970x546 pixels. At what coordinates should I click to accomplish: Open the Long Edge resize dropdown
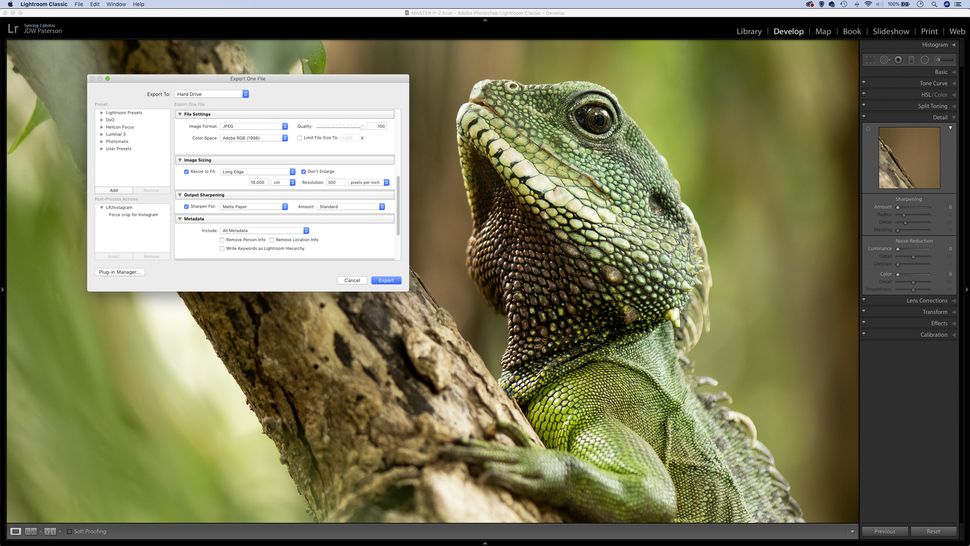coord(258,171)
